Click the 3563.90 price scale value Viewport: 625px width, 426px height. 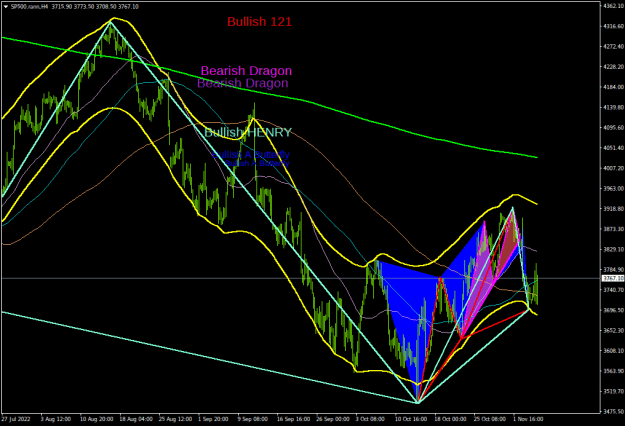[x=613, y=371]
